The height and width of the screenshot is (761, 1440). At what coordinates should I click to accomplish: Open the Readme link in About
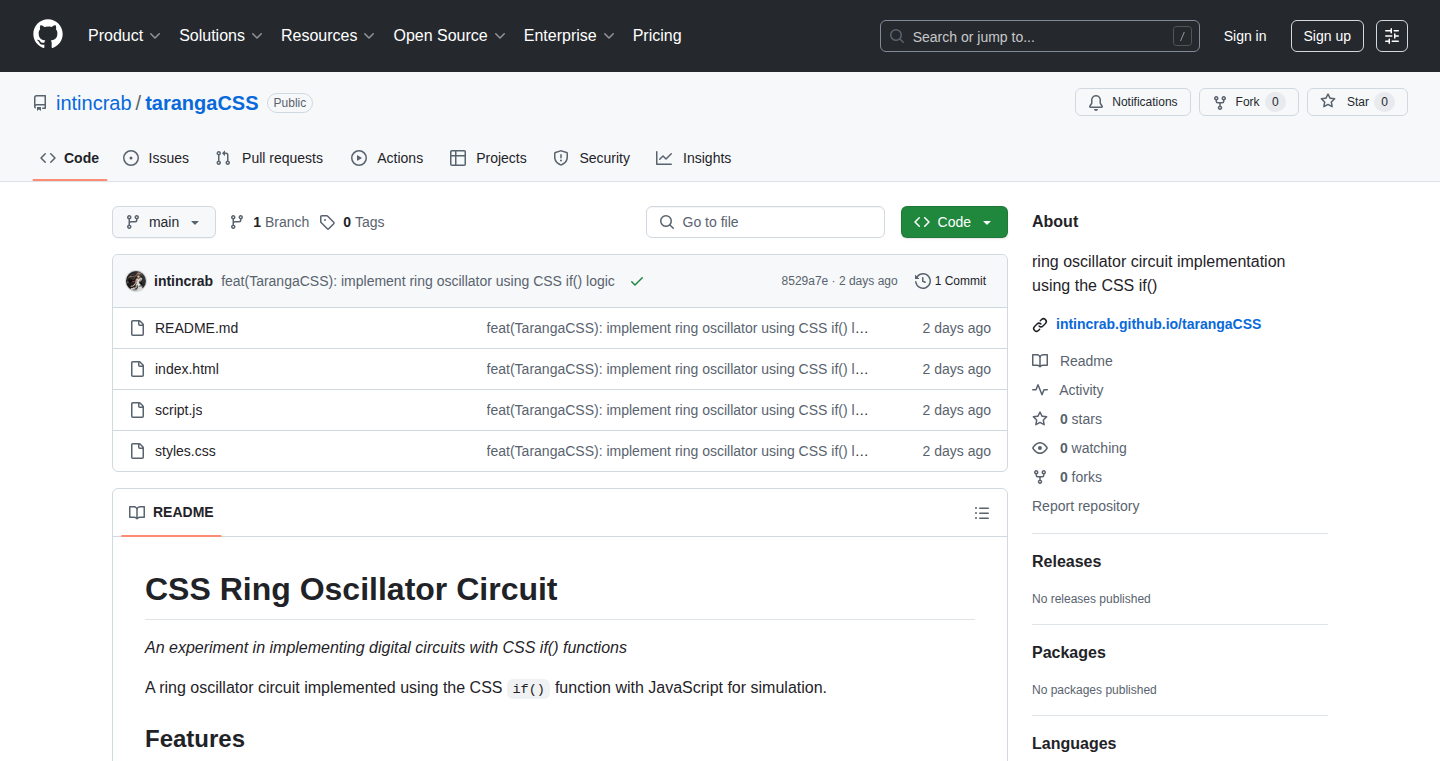pyautogui.click(x=1072, y=361)
